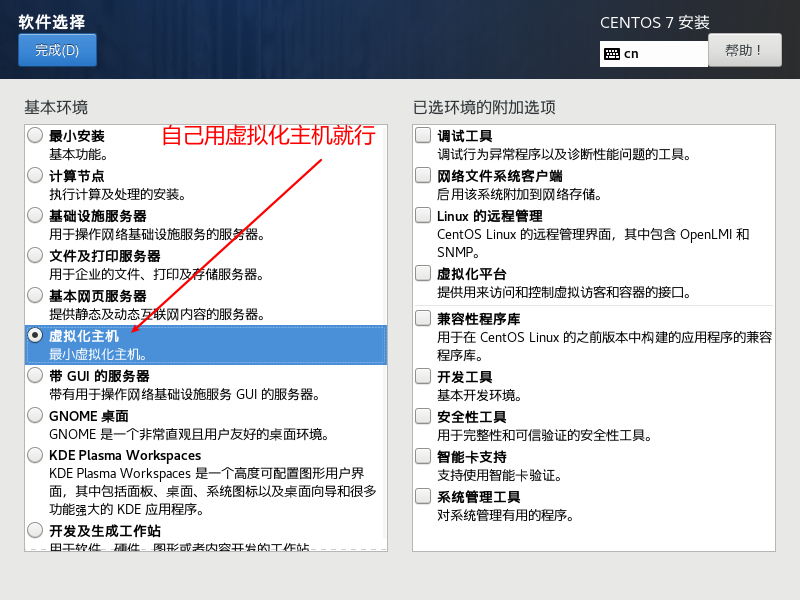This screenshot has width=800, height=600.
Task: Select KDE Plasma Workspaces radio button
Action: tap(35, 455)
